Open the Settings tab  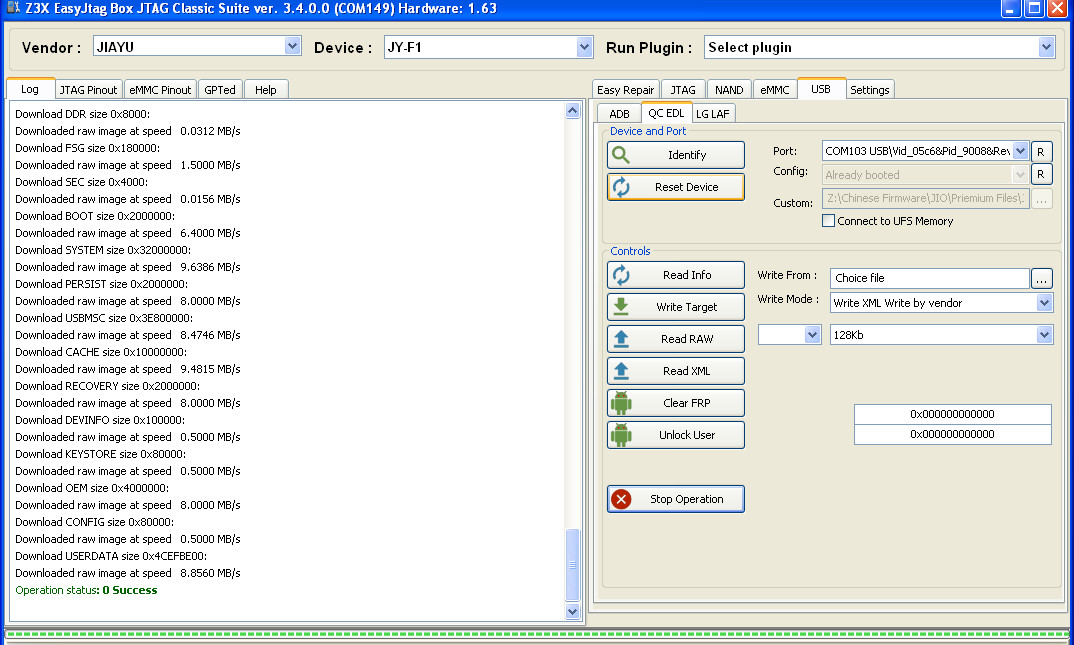point(870,90)
